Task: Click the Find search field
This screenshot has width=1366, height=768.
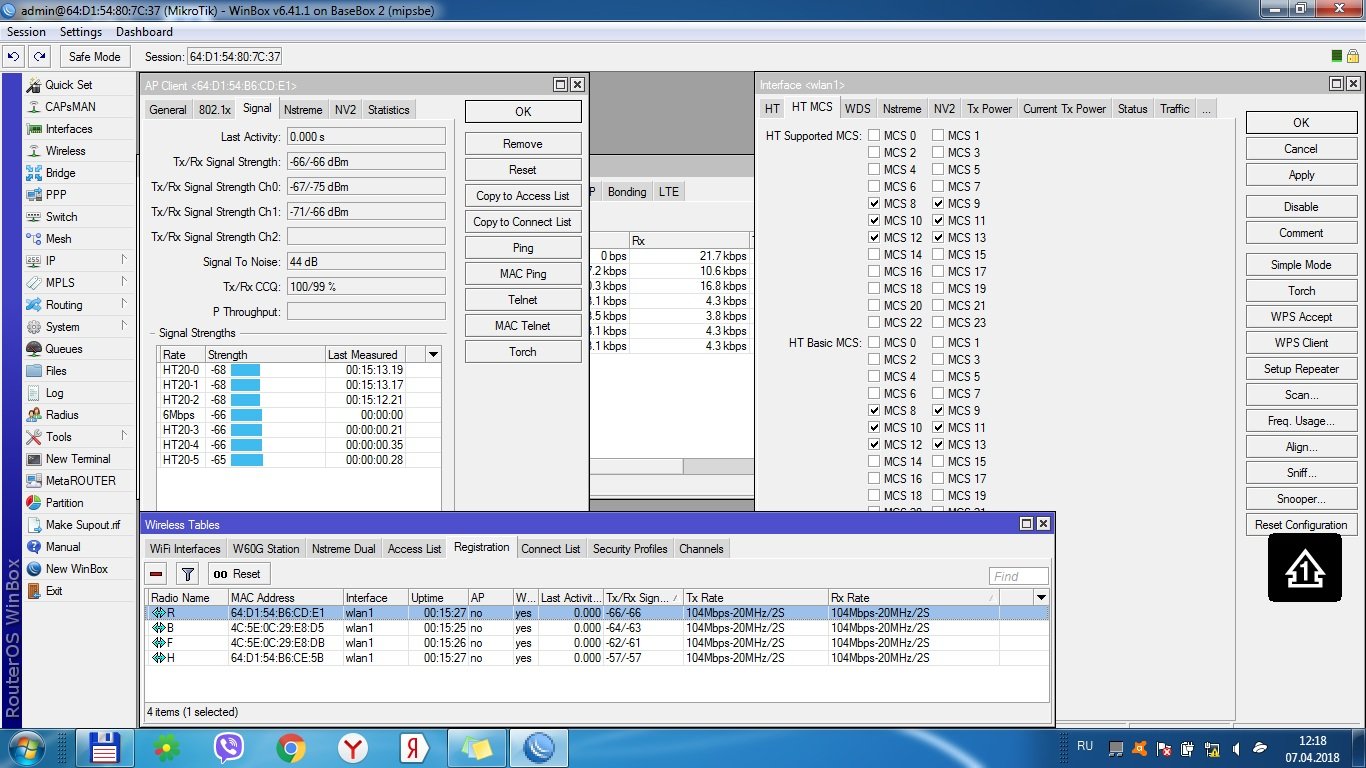Action: coord(1018,576)
